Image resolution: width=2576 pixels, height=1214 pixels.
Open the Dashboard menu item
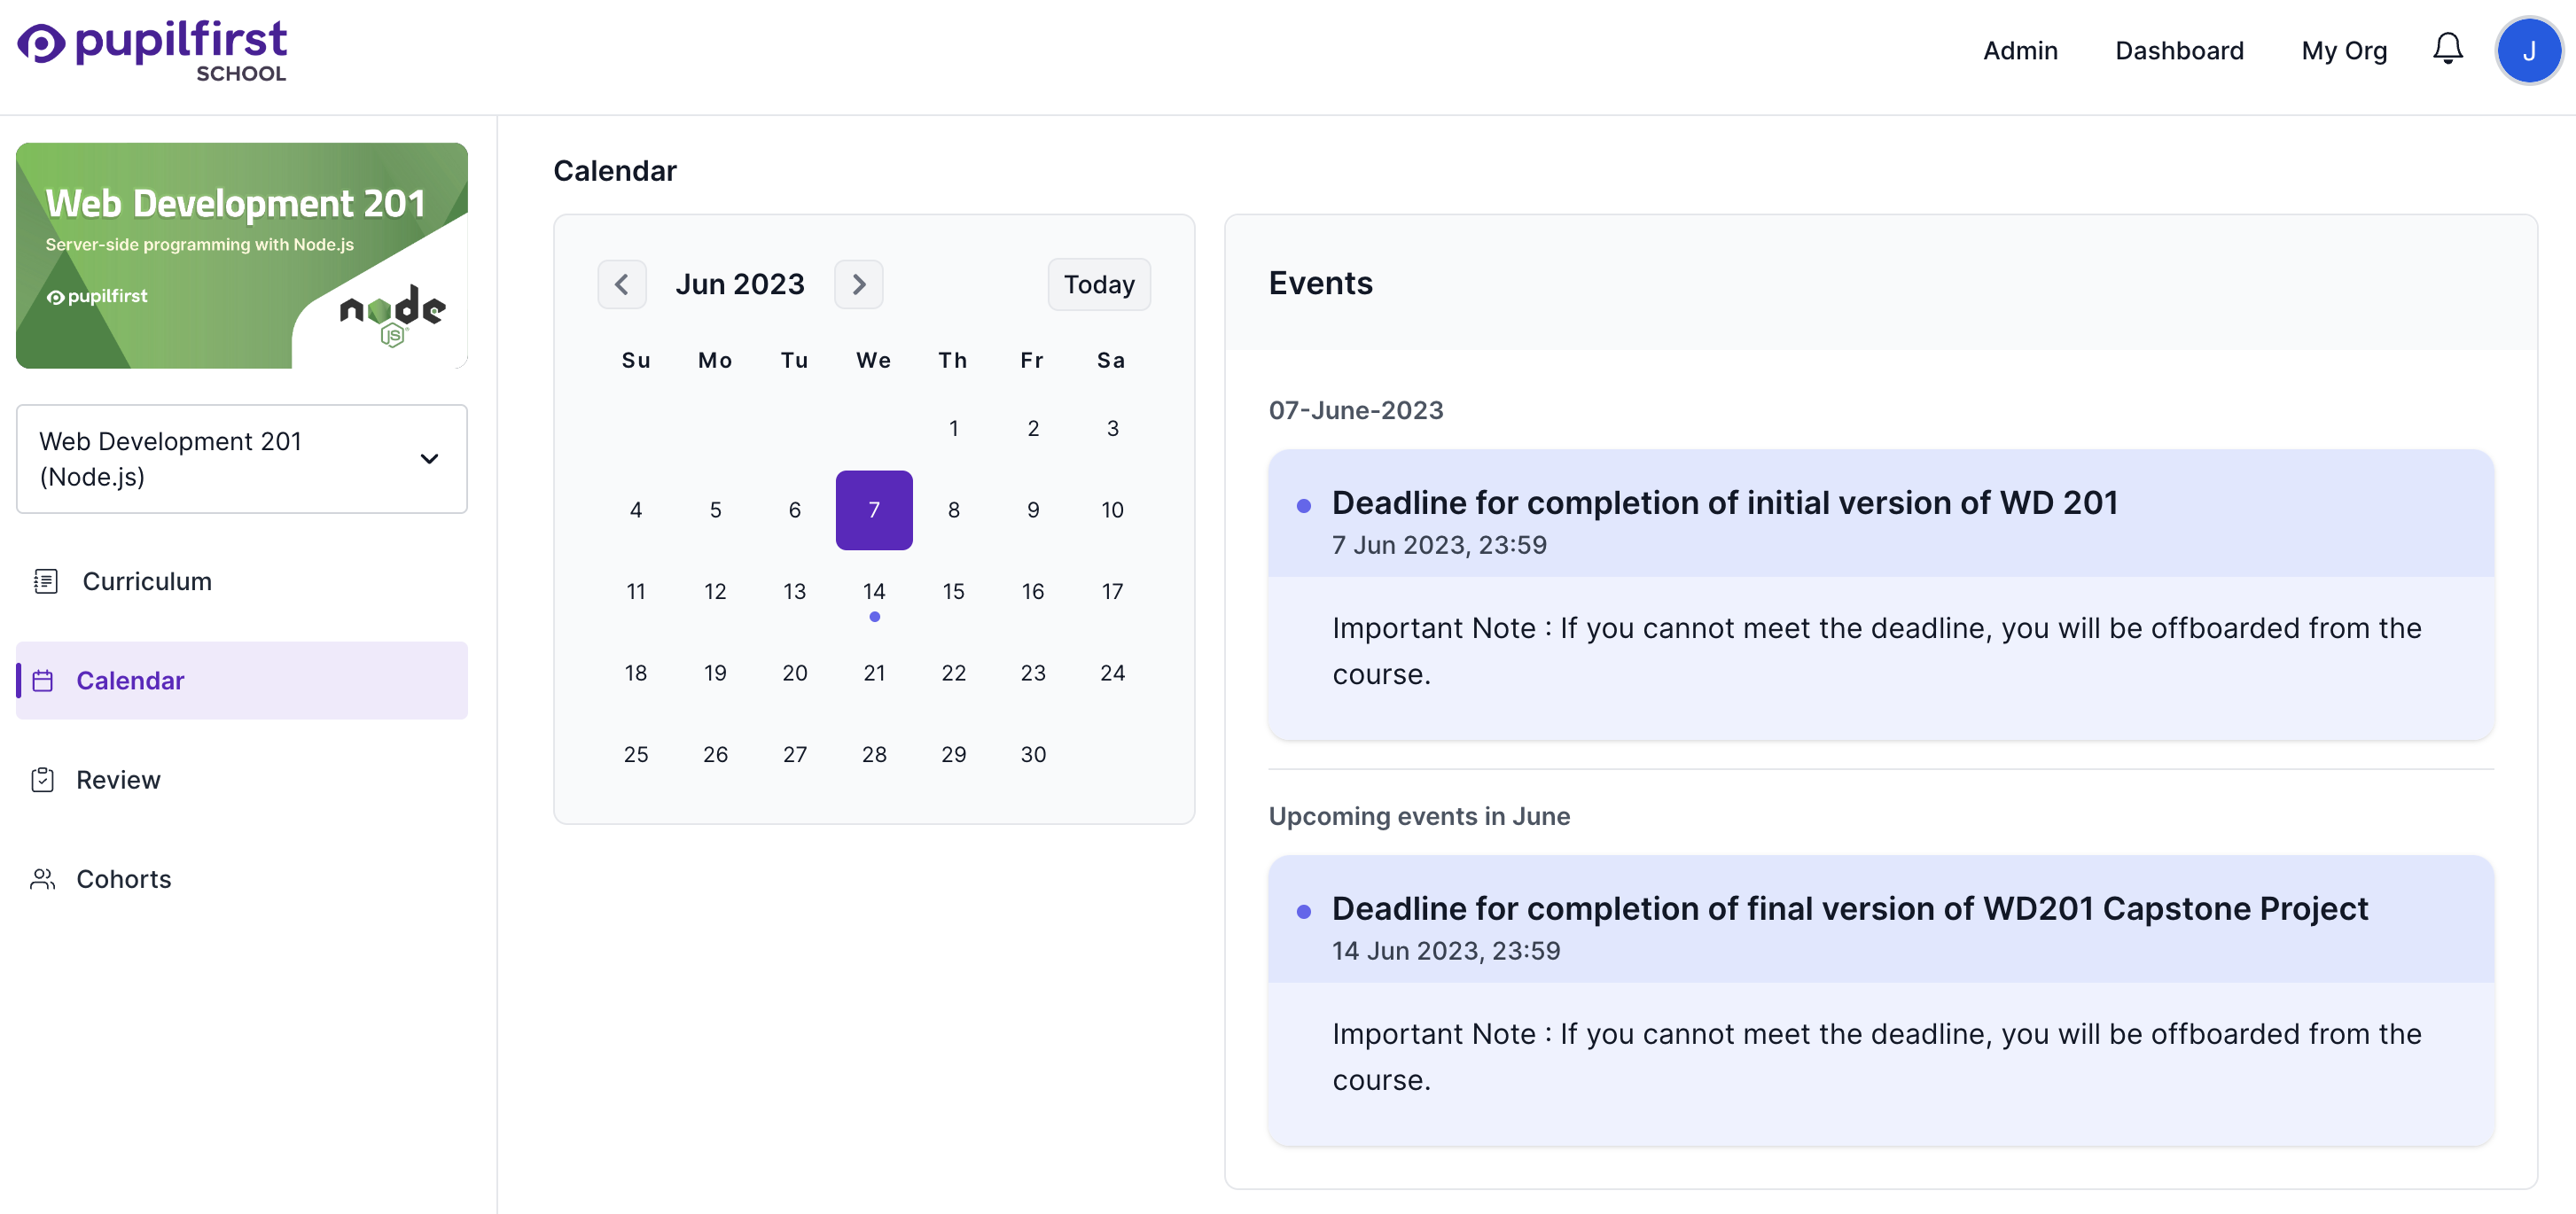coord(2178,51)
